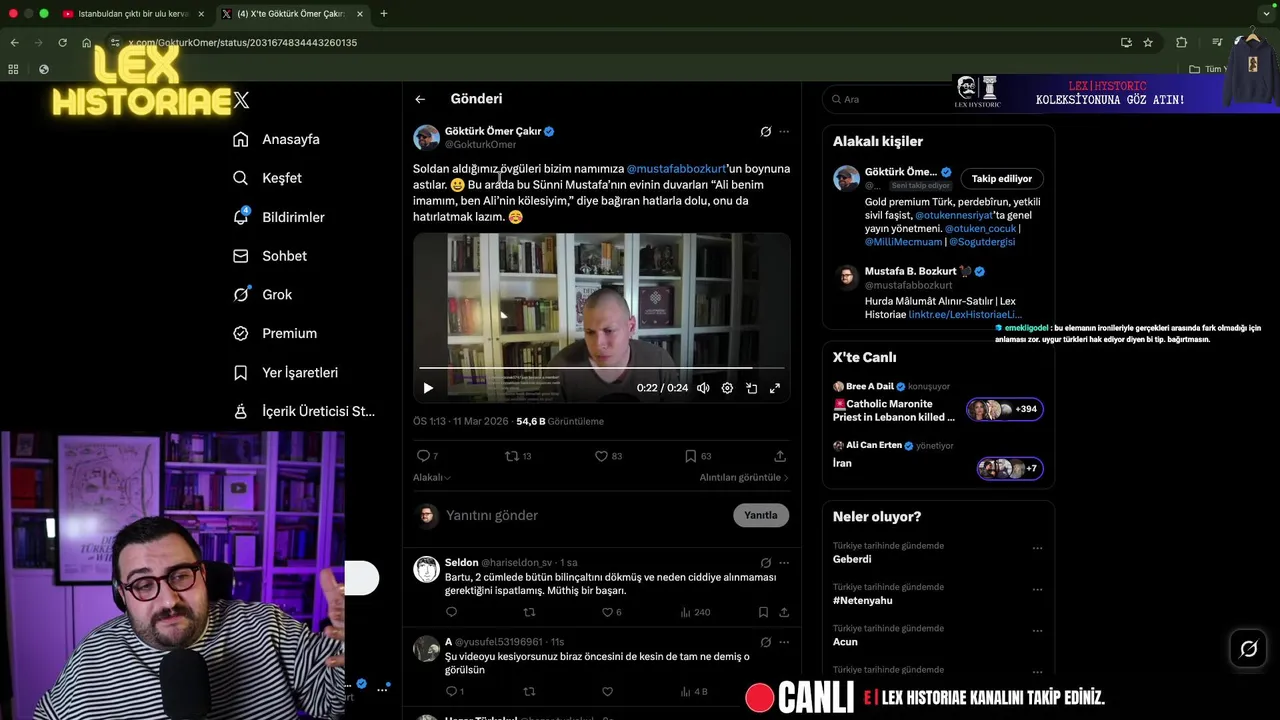Open Alıntıları görüntüle link

(x=744, y=478)
